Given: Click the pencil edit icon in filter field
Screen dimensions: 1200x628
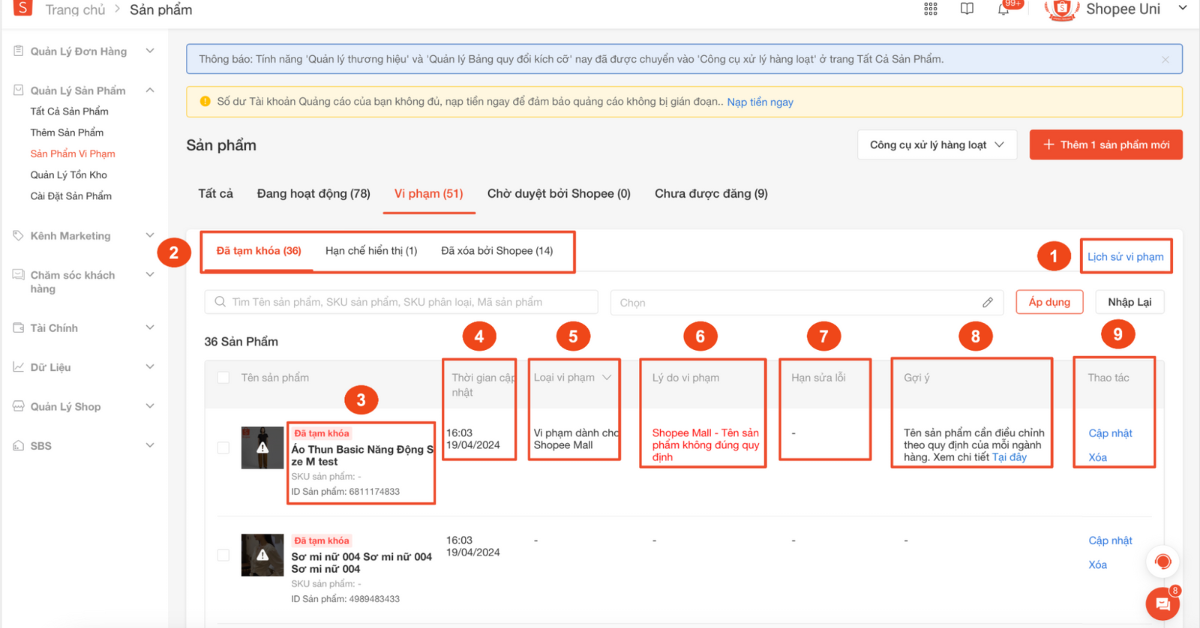Looking at the screenshot, I should [x=988, y=302].
